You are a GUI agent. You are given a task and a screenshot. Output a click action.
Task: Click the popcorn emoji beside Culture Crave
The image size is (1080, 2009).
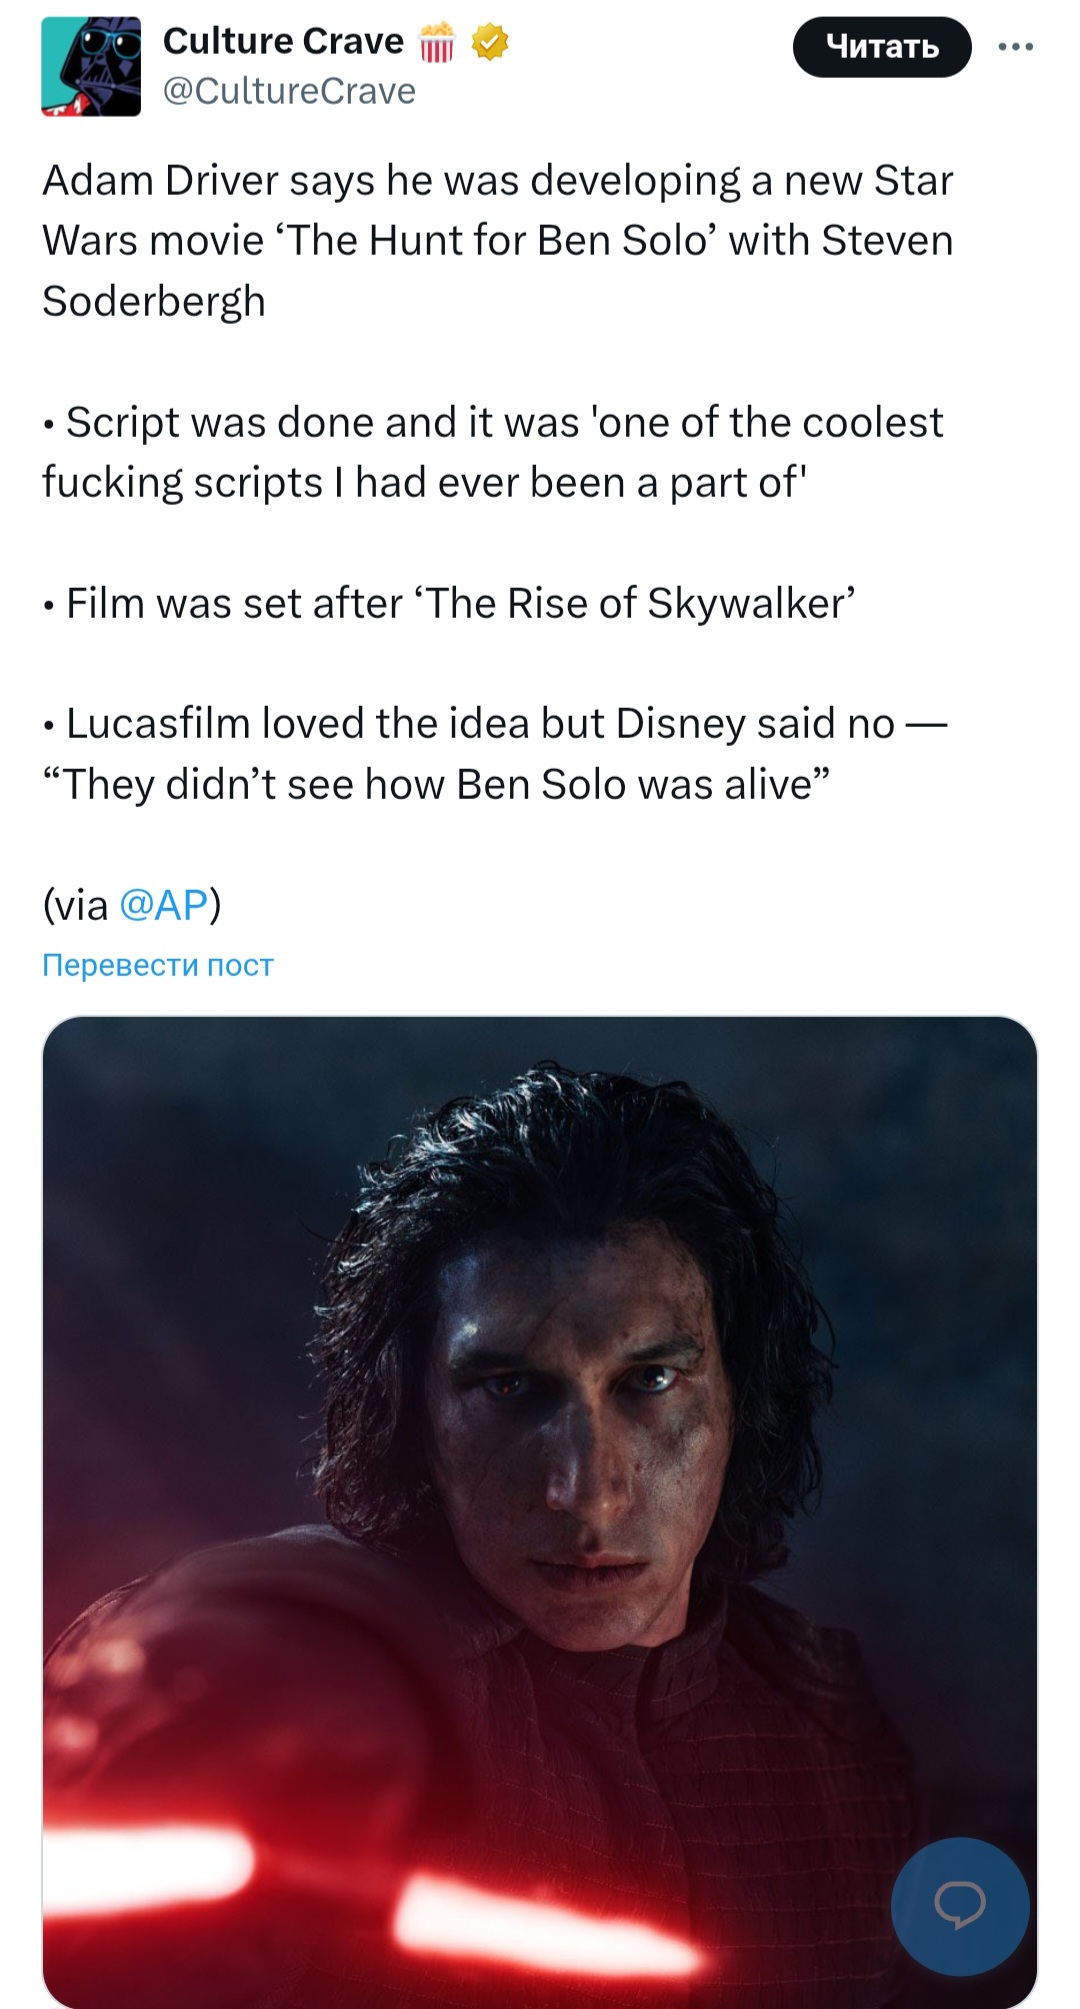pyautogui.click(x=436, y=43)
